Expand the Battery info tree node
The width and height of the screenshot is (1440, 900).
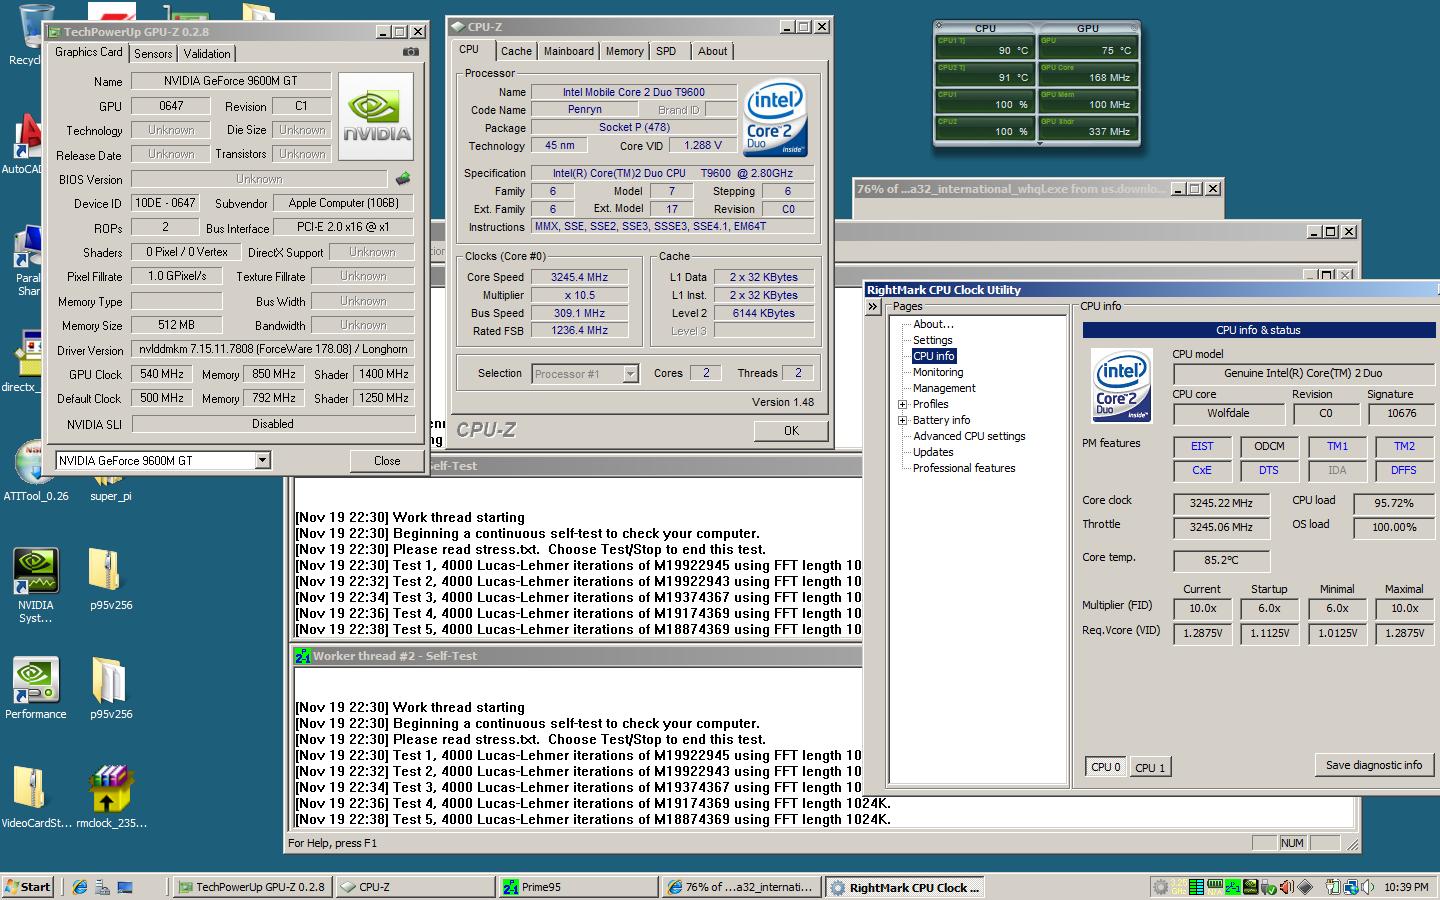(x=902, y=420)
